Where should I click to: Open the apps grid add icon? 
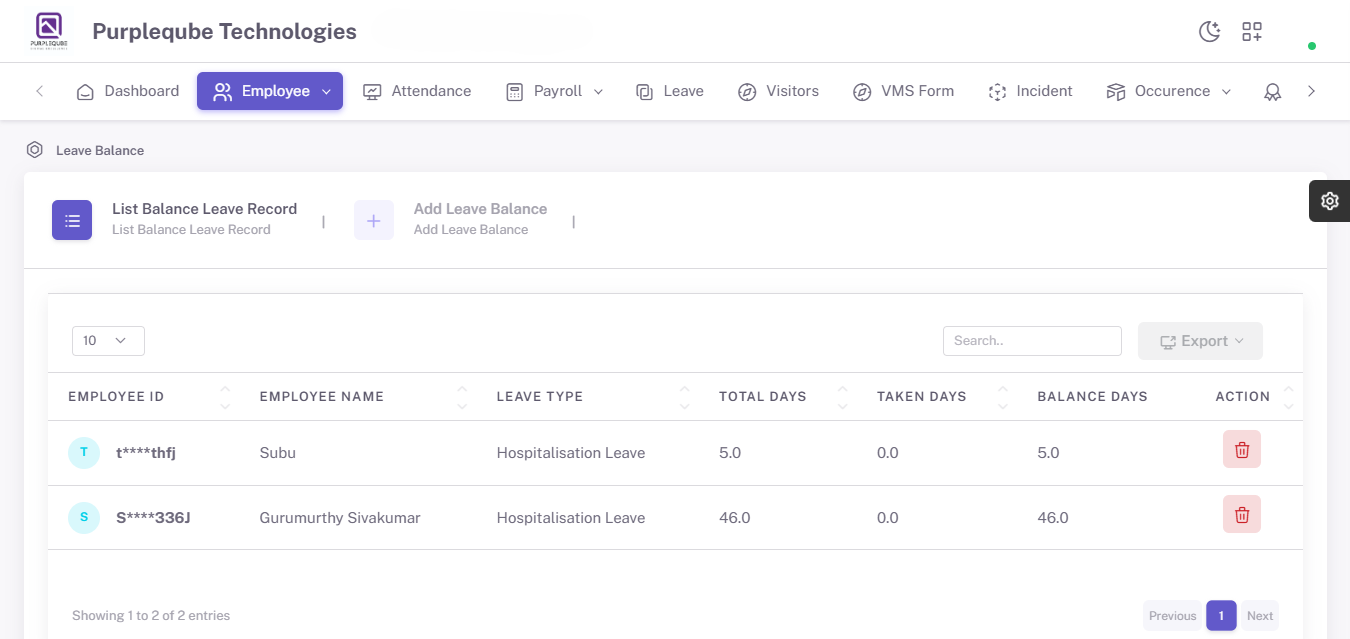(x=1252, y=31)
